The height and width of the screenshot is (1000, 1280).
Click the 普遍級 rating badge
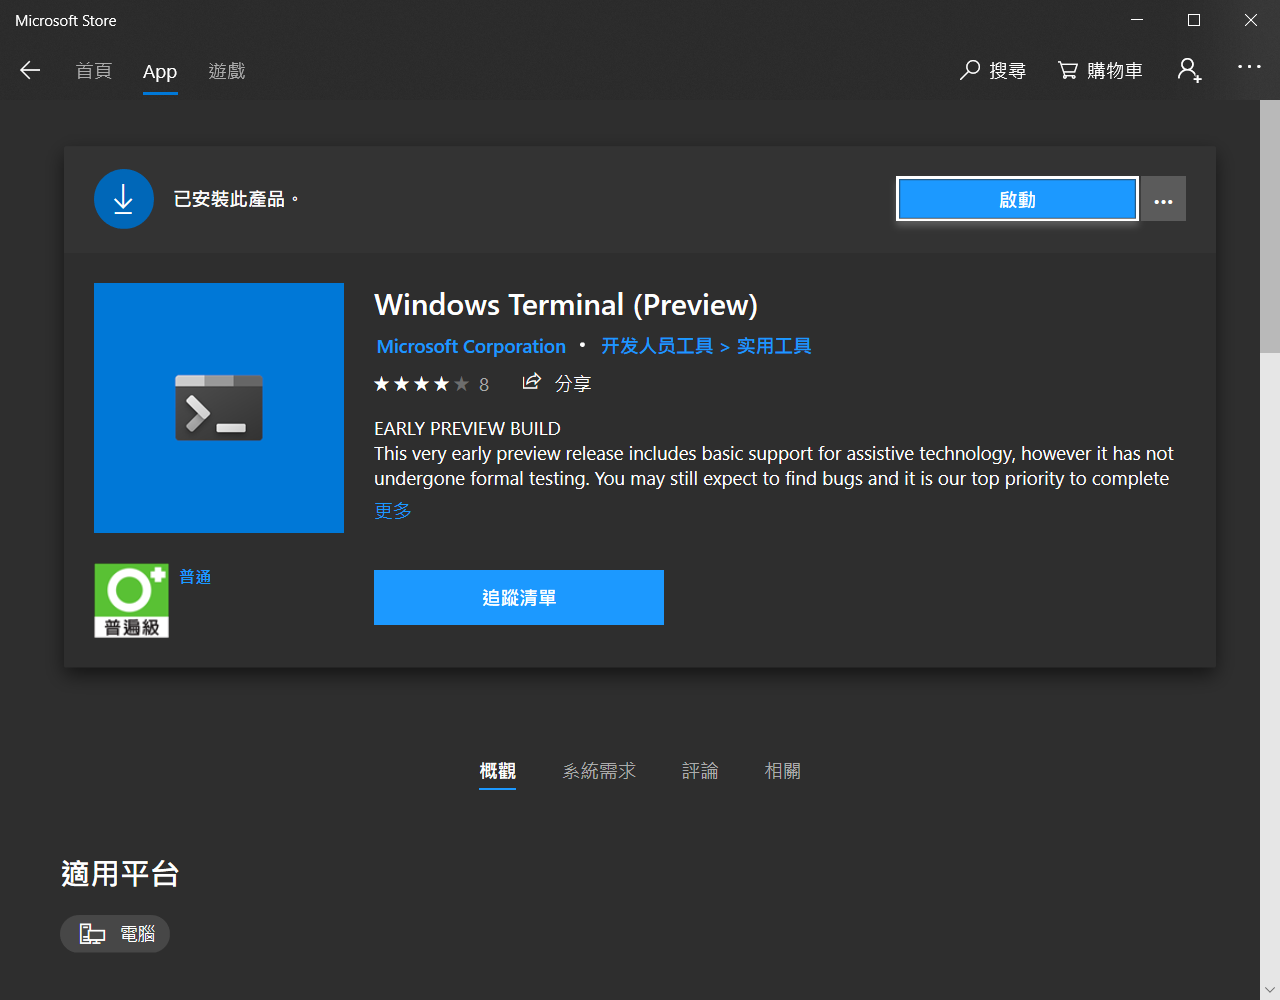(x=132, y=600)
